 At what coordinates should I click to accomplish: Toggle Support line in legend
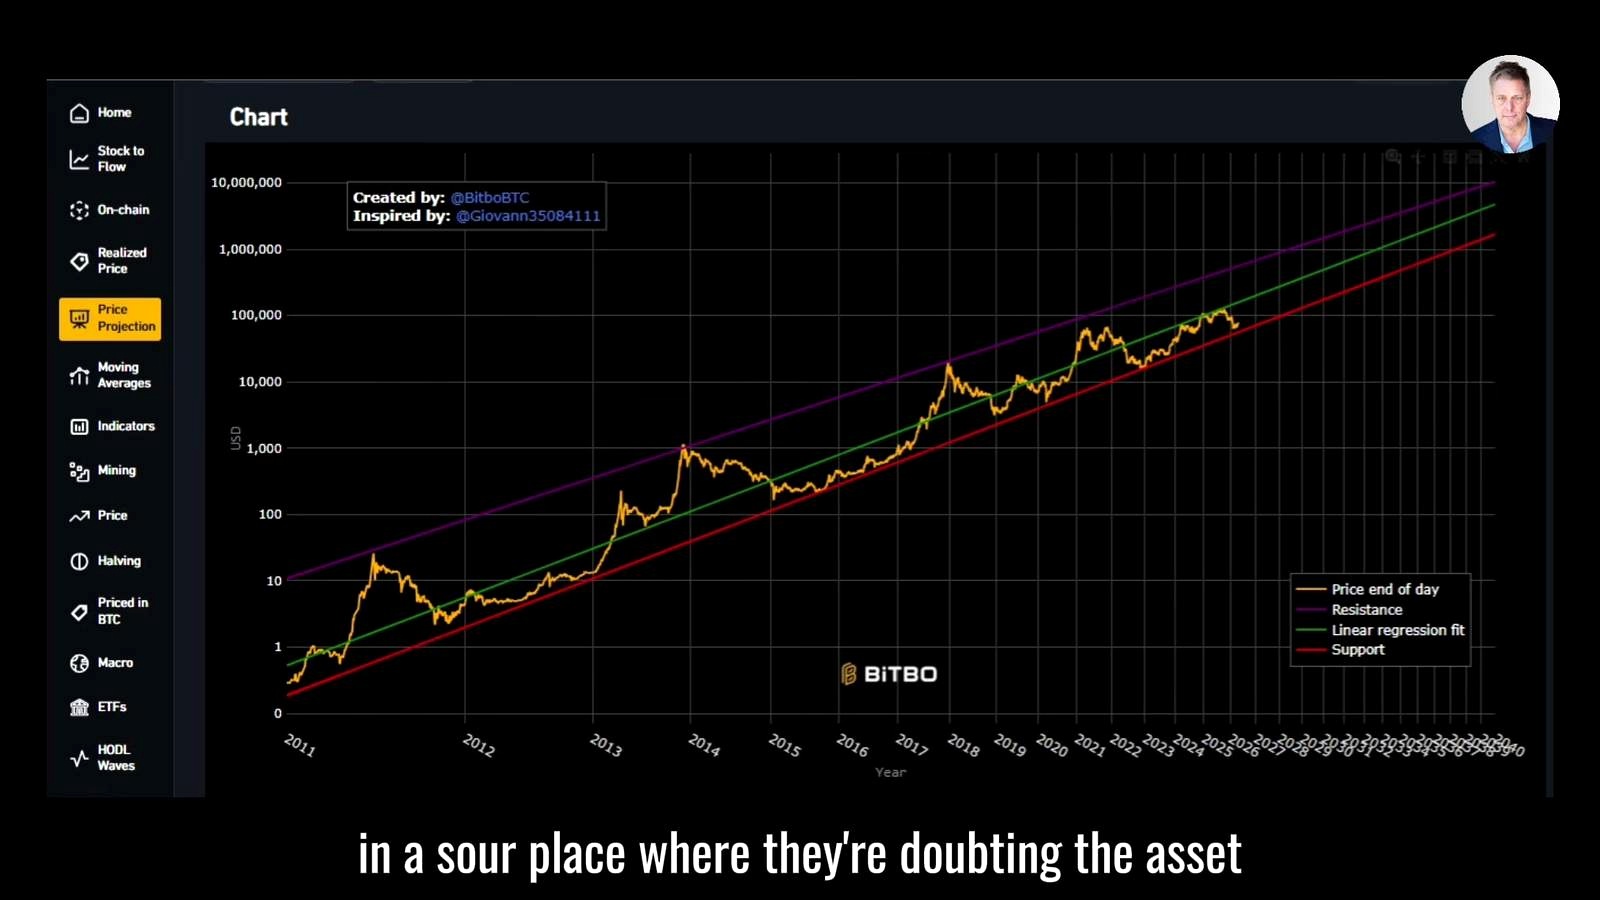click(x=1340, y=650)
